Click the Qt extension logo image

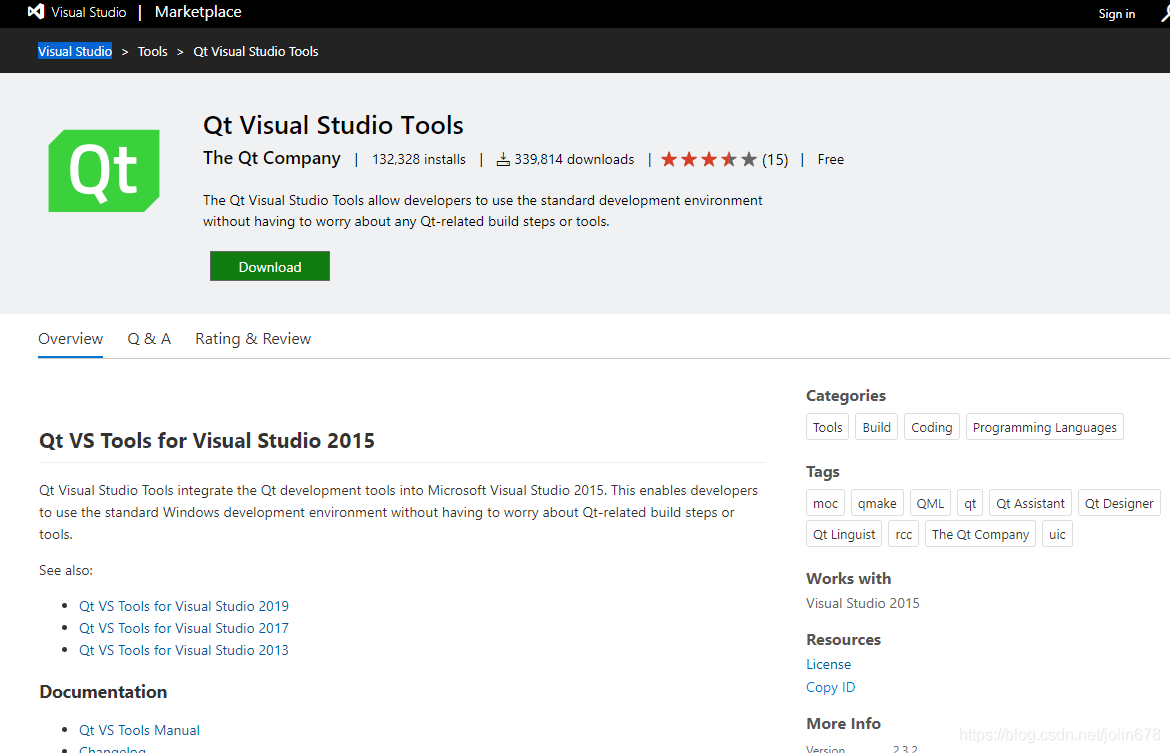[104, 171]
